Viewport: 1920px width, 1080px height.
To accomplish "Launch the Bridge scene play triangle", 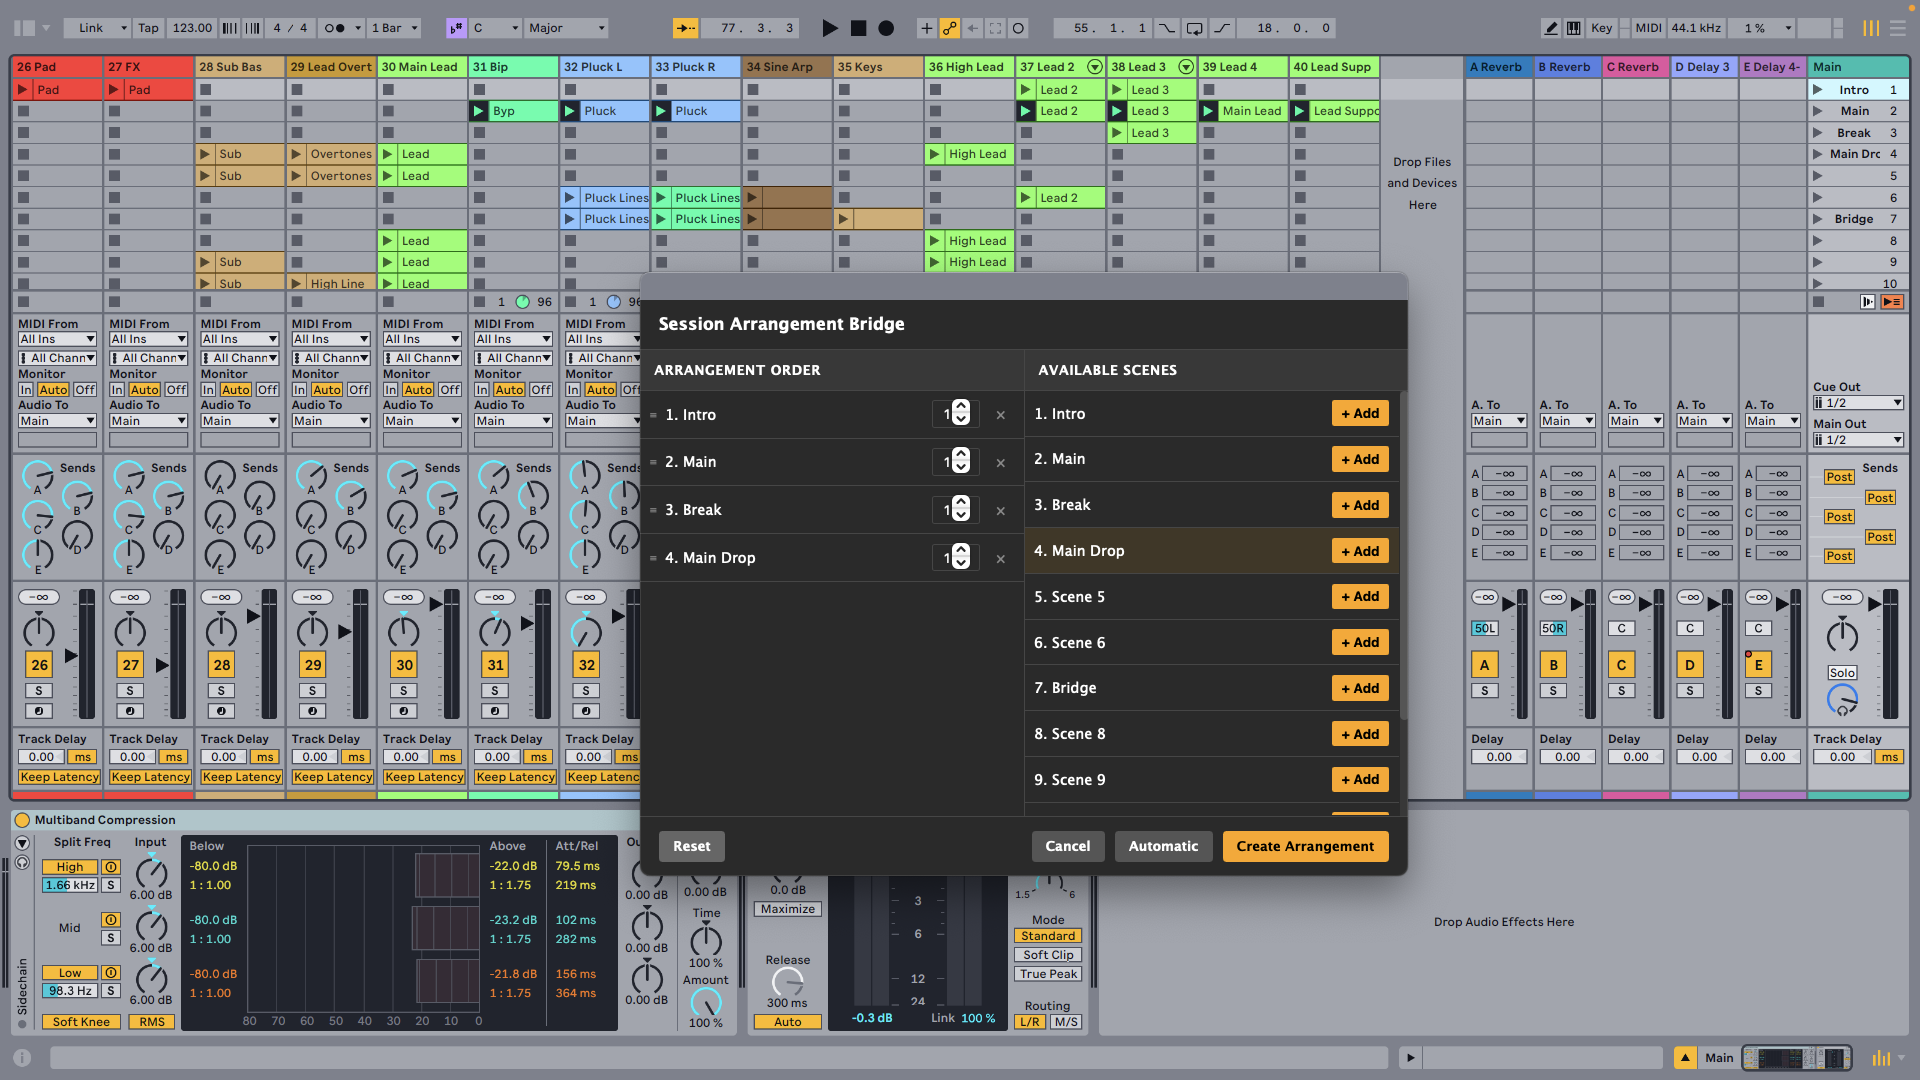I will [1818, 219].
